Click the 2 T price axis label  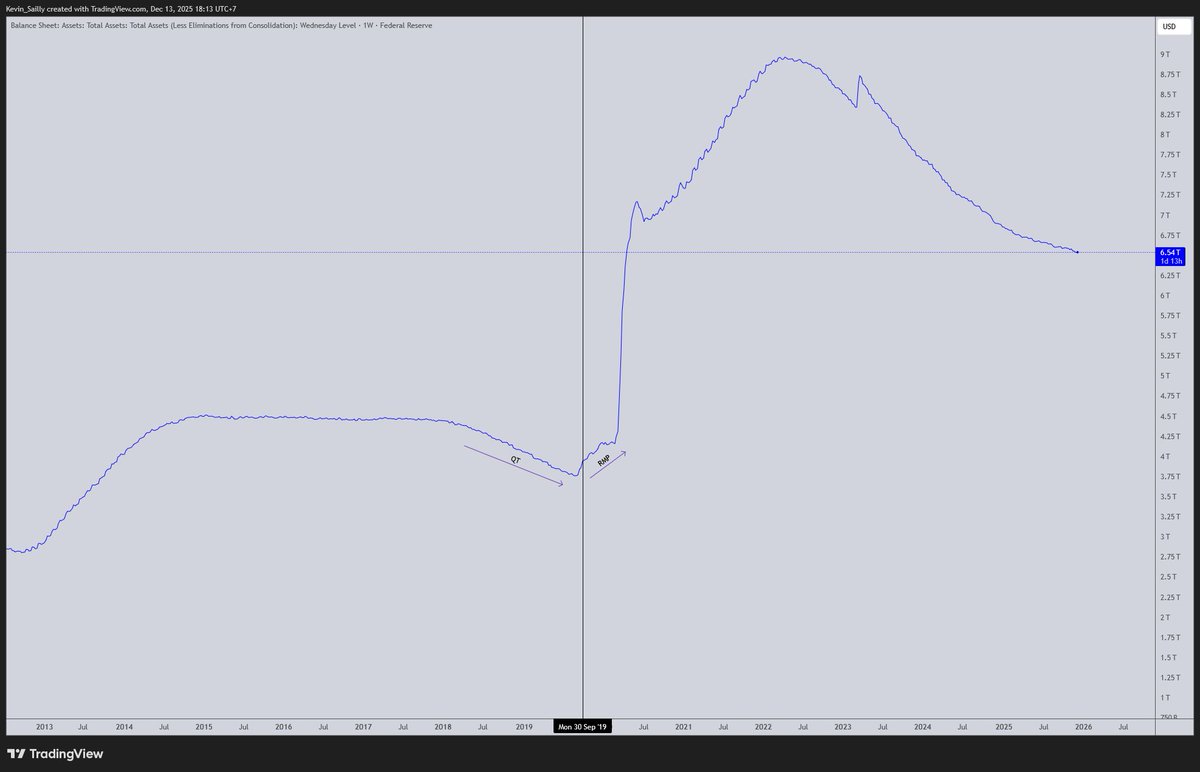click(1165, 618)
